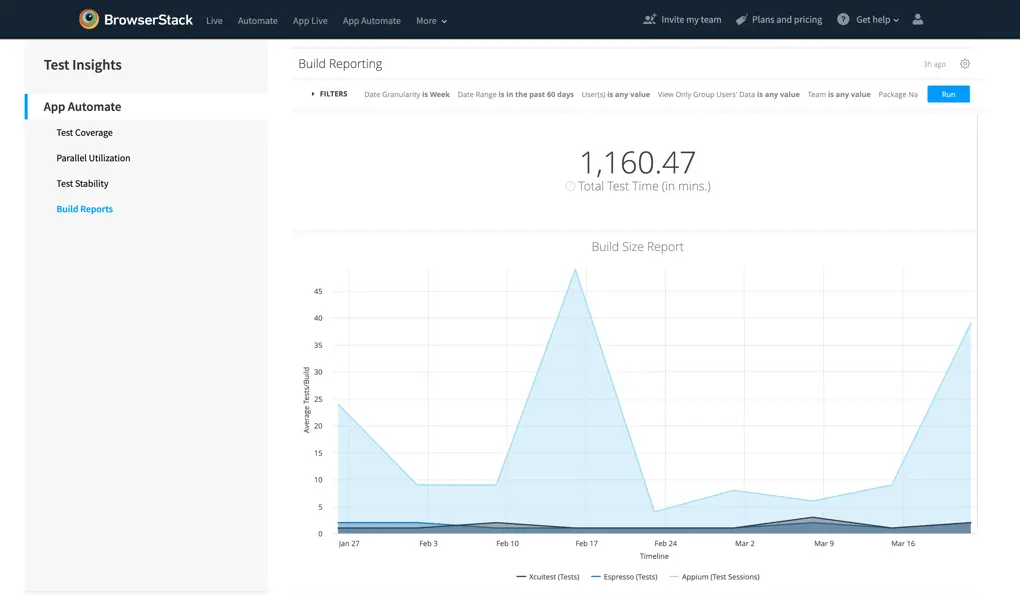Expand the FILTERS disclosure triangle
The height and width of the screenshot is (595, 1020).
(313, 94)
